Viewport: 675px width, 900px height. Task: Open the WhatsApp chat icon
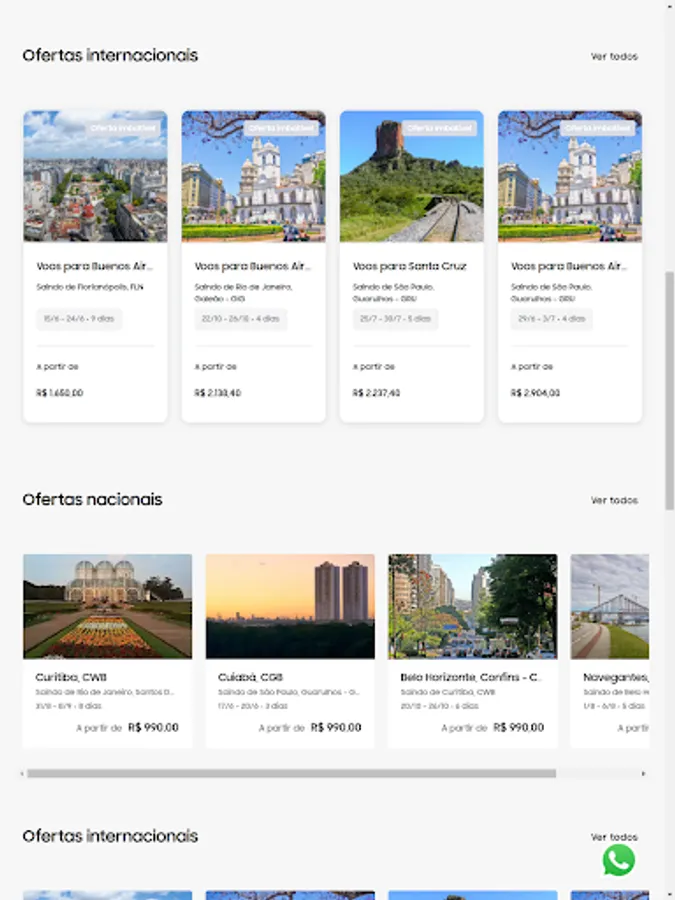pyautogui.click(x=618, y=860)
